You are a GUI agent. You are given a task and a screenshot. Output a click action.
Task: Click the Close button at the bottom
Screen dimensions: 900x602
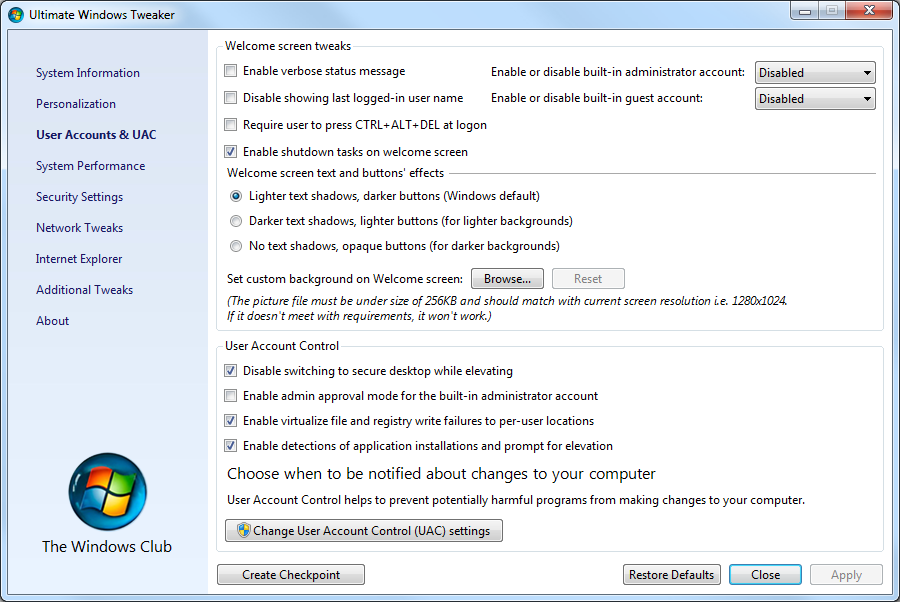[x=765, y=574]
